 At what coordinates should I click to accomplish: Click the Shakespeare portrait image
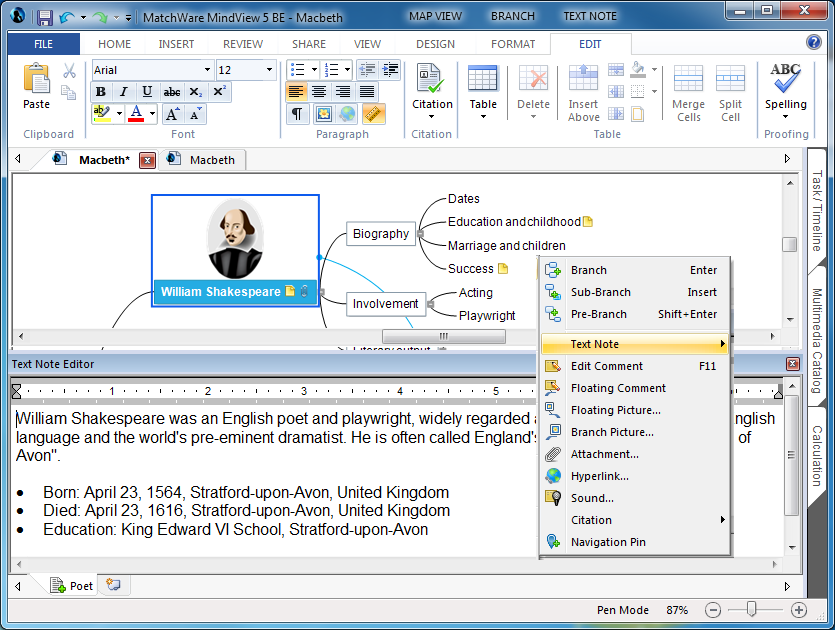pyautogui.click(x=235, y=239)
